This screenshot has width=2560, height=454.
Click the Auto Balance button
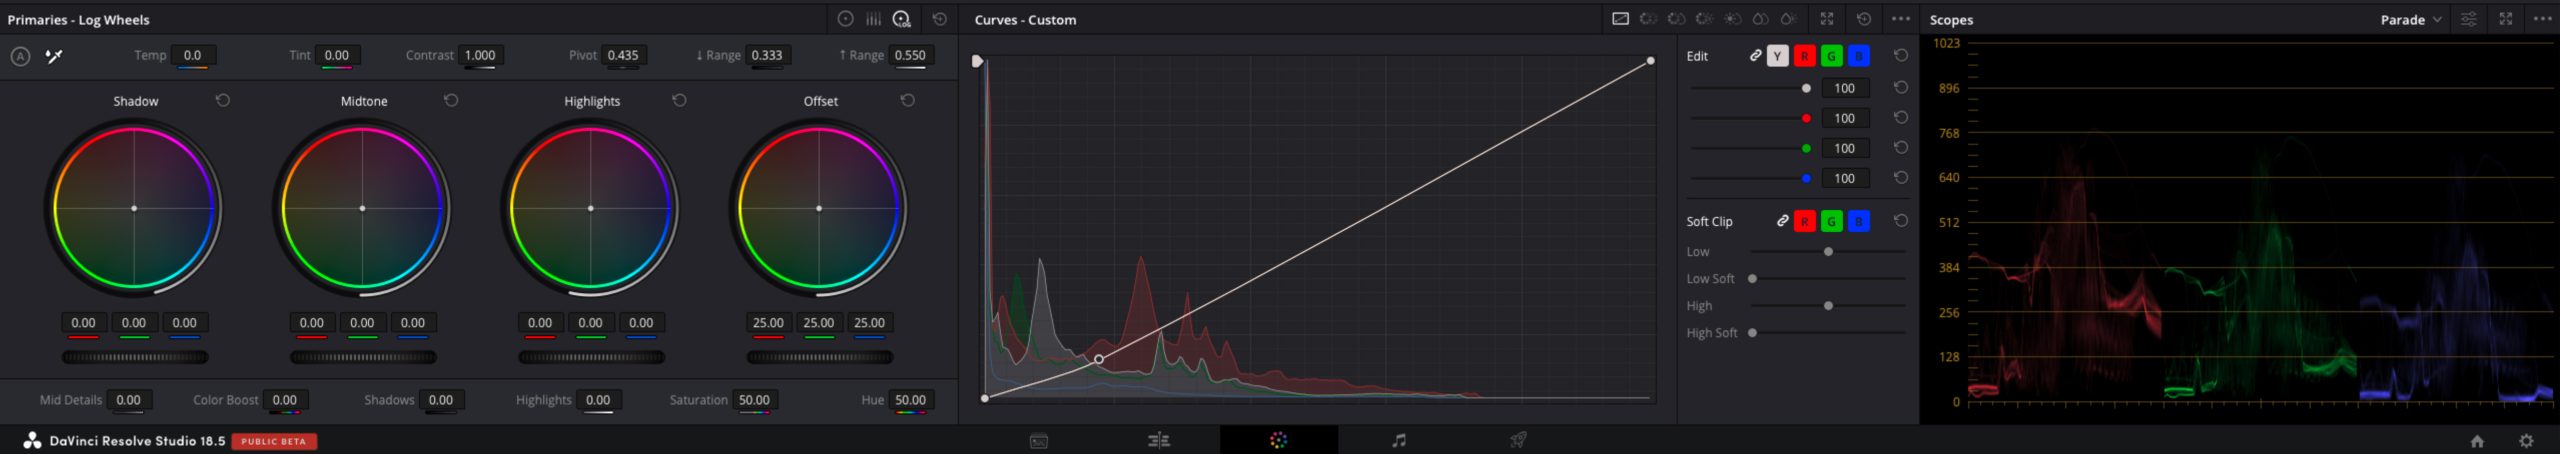coord(20,56)
